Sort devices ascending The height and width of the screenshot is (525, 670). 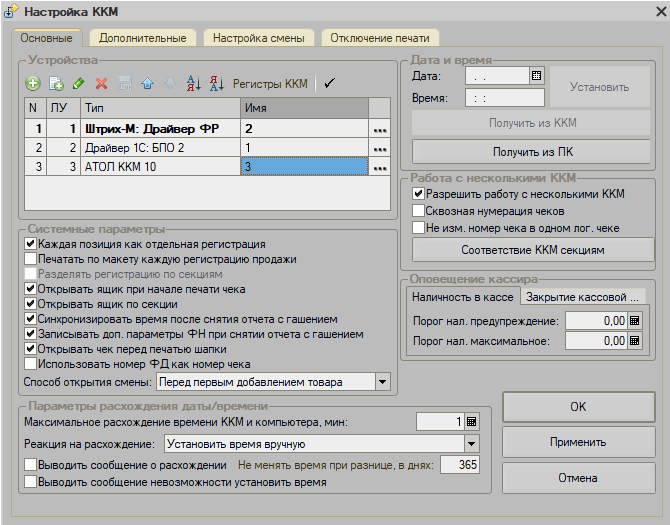point(193,84)
